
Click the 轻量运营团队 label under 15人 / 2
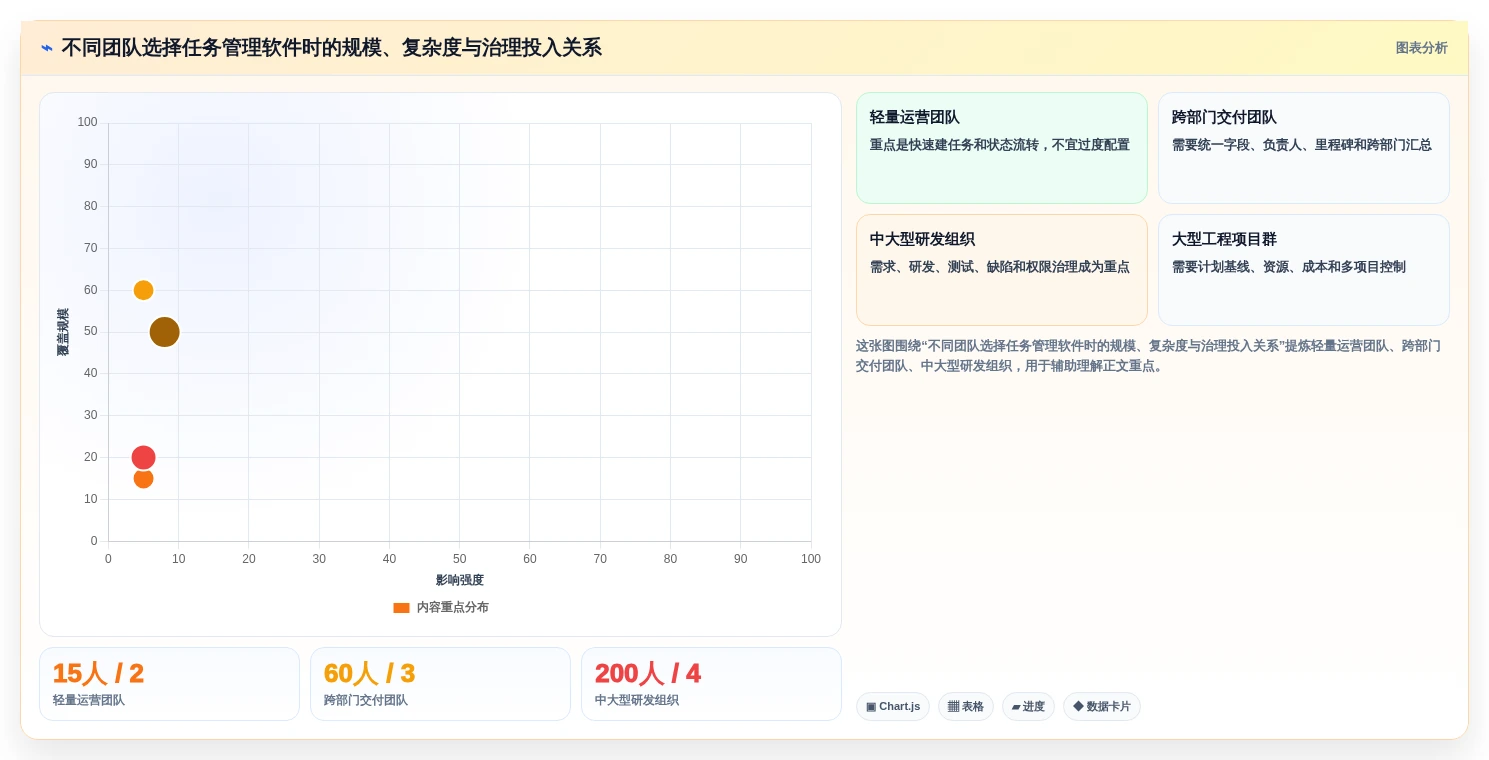[x=89, y=700]
